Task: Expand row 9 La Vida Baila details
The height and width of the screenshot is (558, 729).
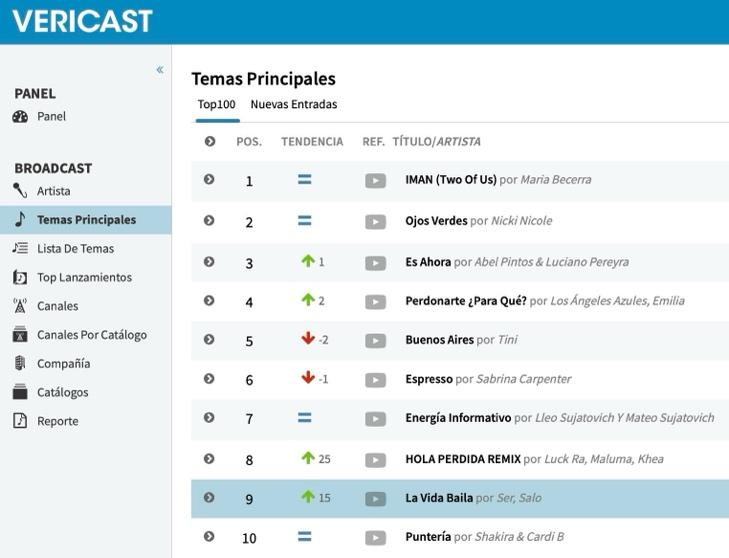Action: (209, 497)
